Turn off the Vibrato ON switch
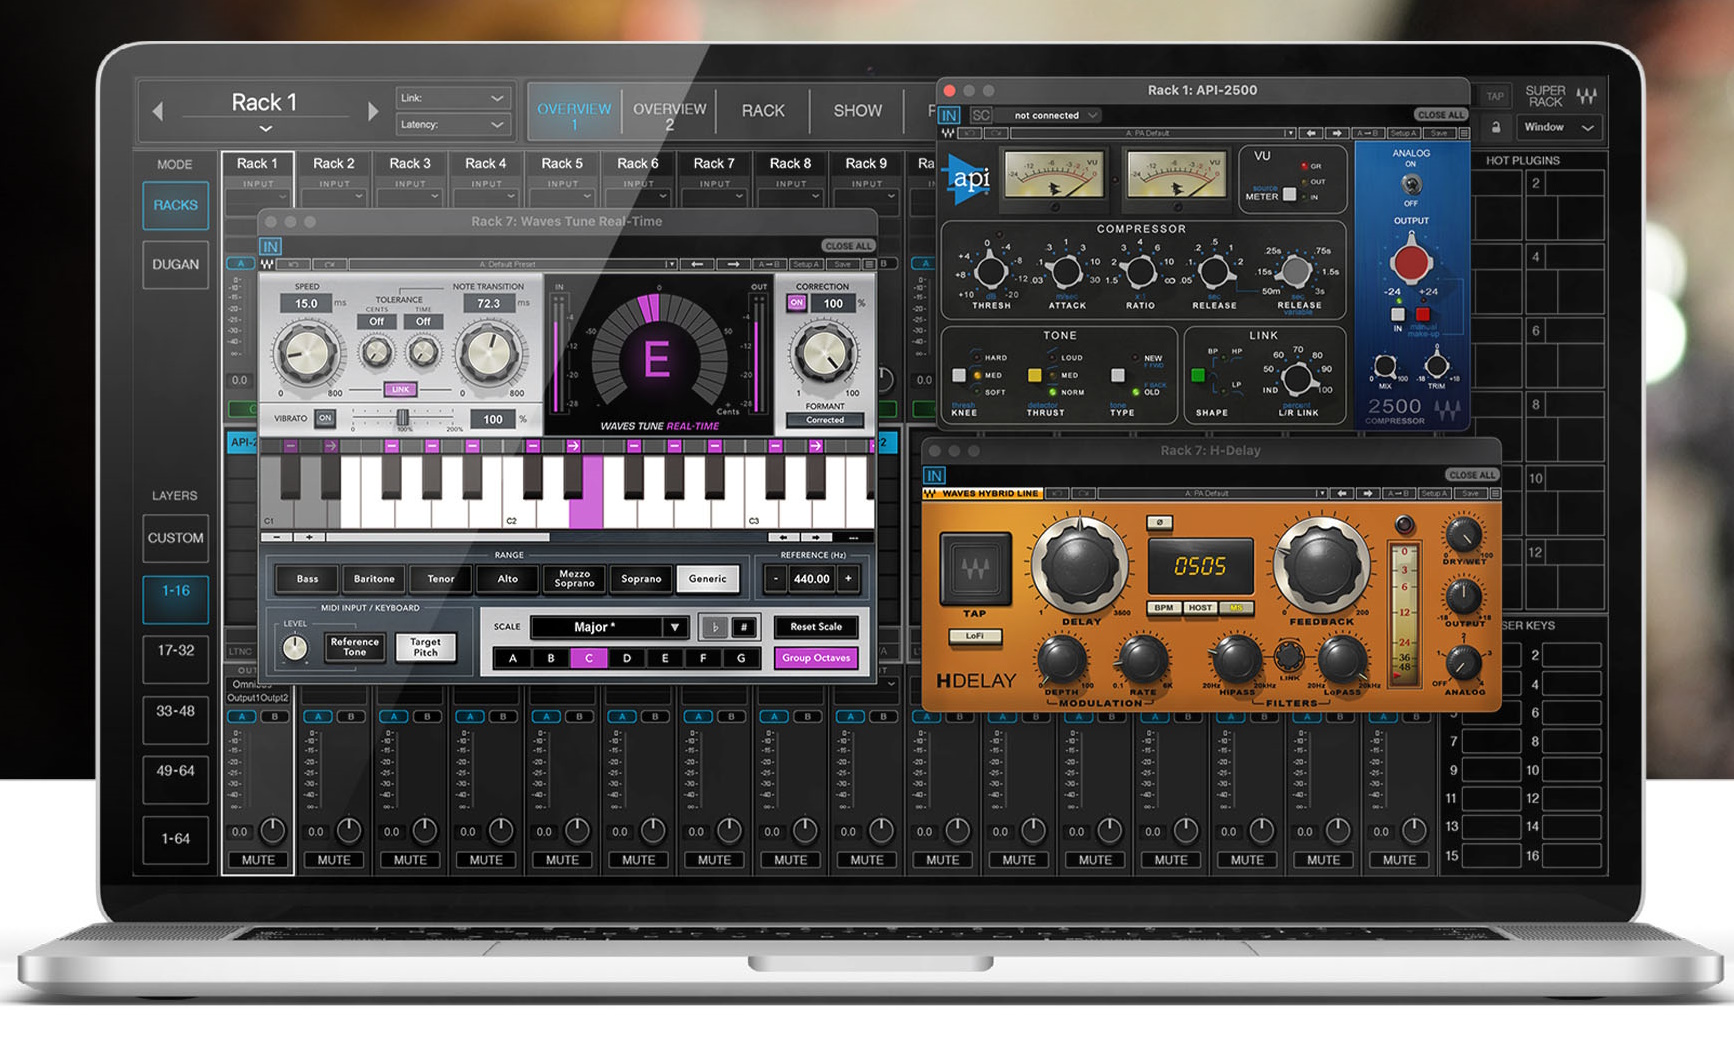This screenshot has width=1734, height=1052. 325,419
